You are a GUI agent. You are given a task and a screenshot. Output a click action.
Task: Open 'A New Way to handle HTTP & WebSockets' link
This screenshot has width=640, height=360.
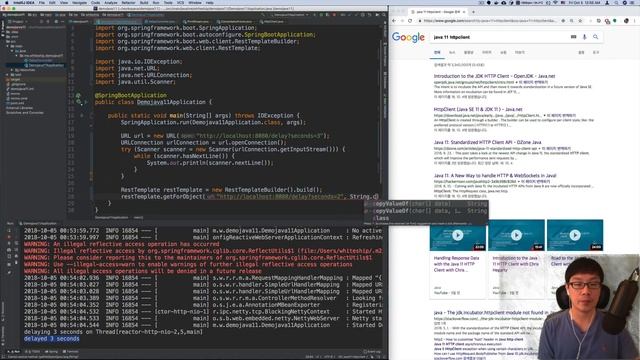[495, 176]
